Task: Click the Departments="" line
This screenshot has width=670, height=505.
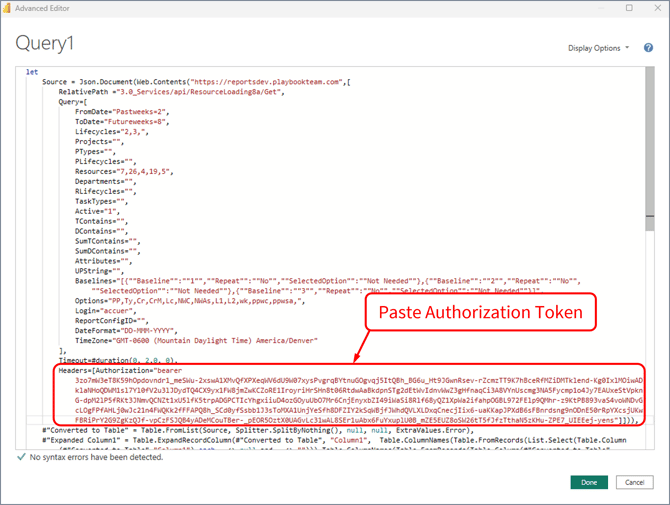Action: click(x=106, y=181)
